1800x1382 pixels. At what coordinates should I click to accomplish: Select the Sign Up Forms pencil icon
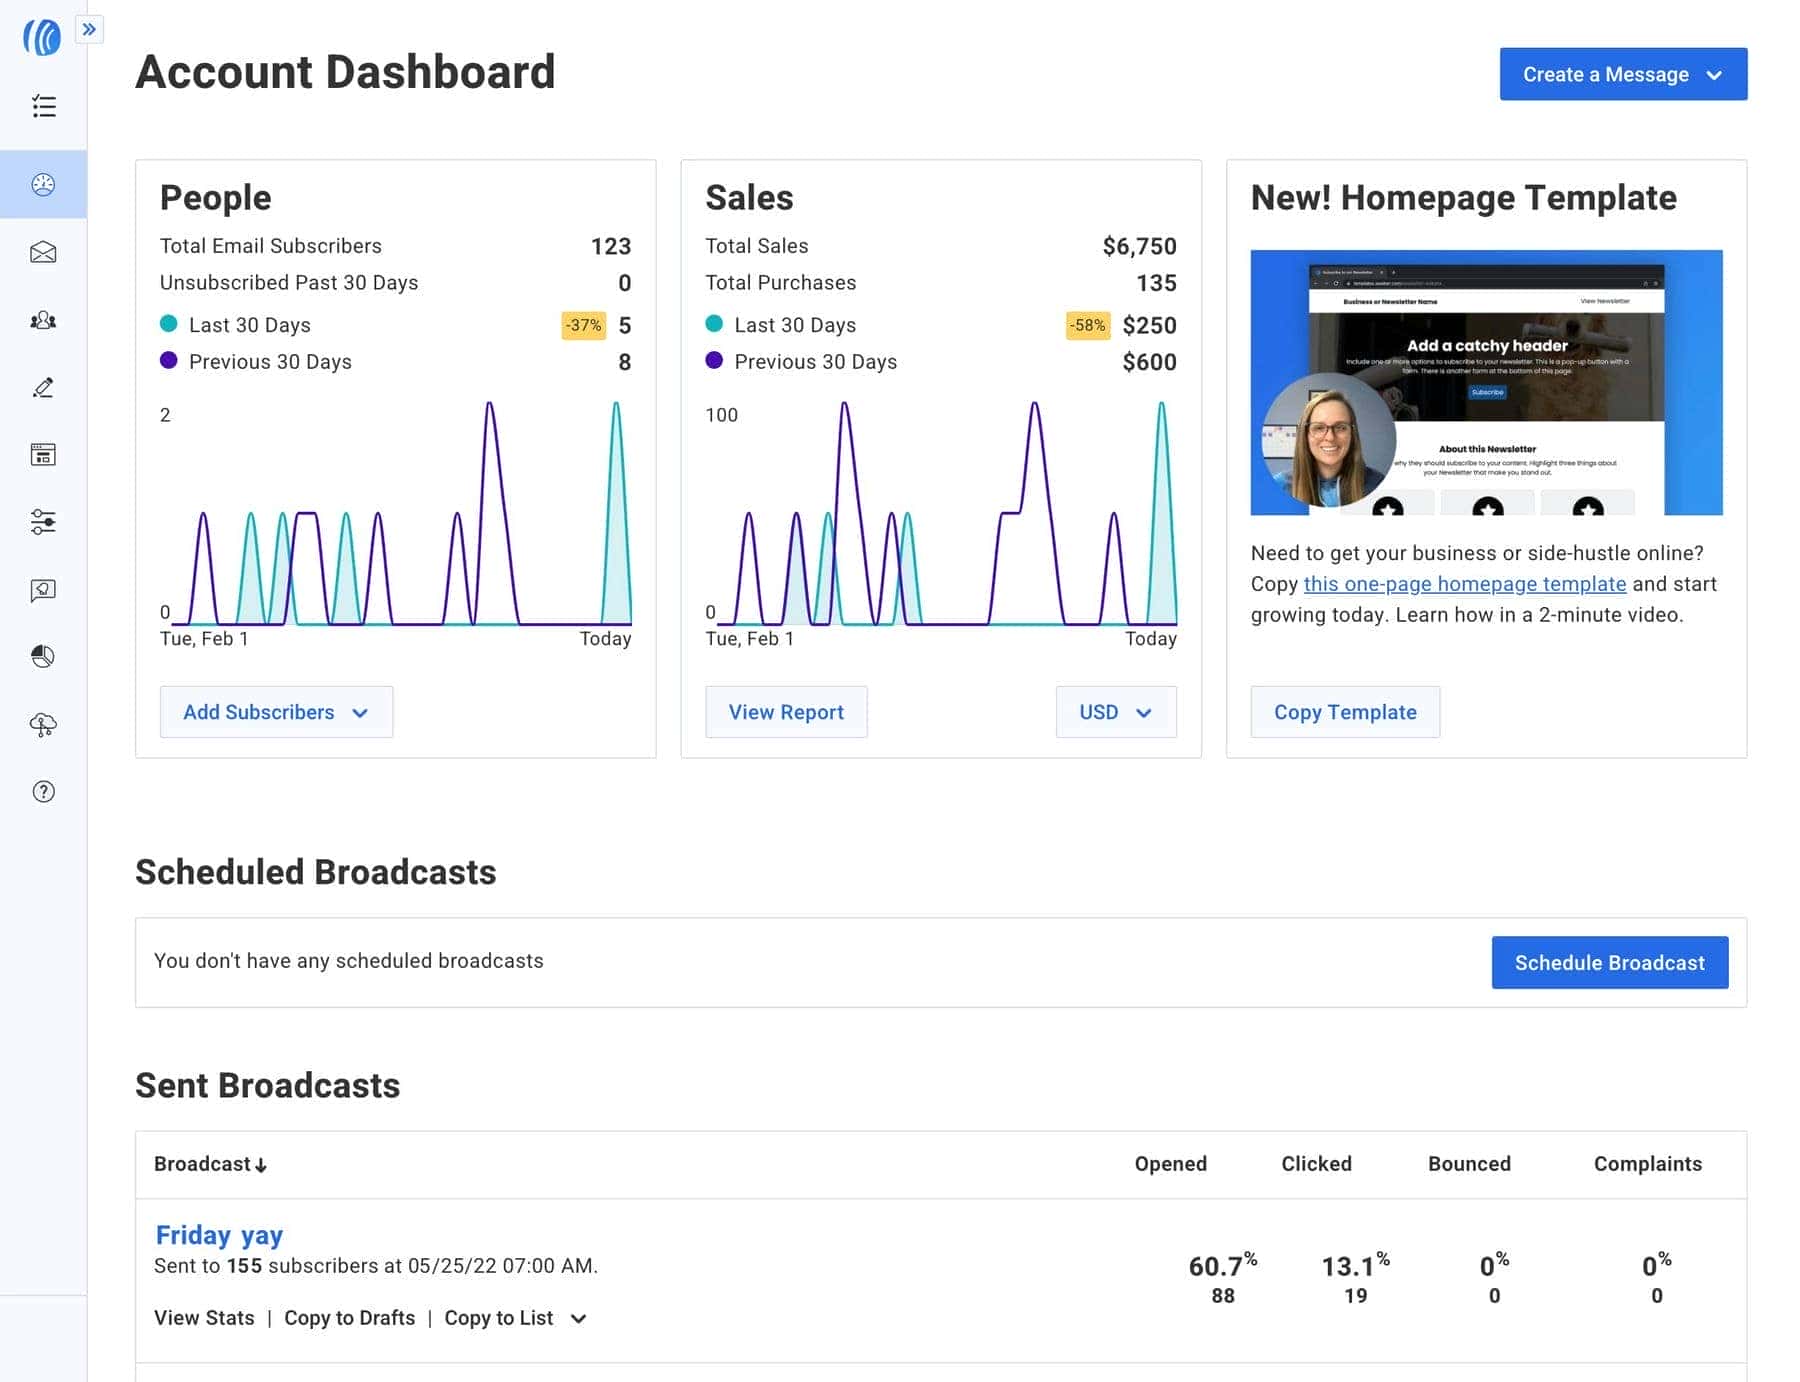point(43,388)
